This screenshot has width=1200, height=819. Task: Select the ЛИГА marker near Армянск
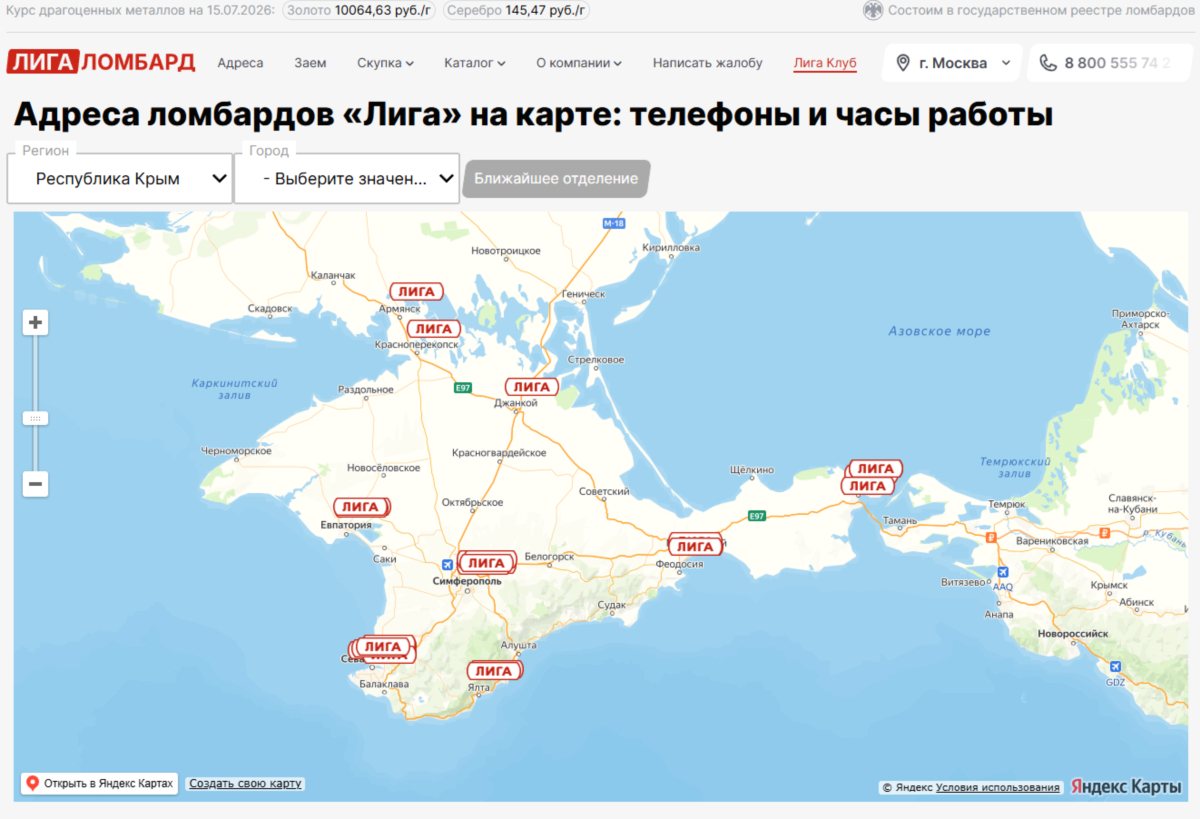416,292
